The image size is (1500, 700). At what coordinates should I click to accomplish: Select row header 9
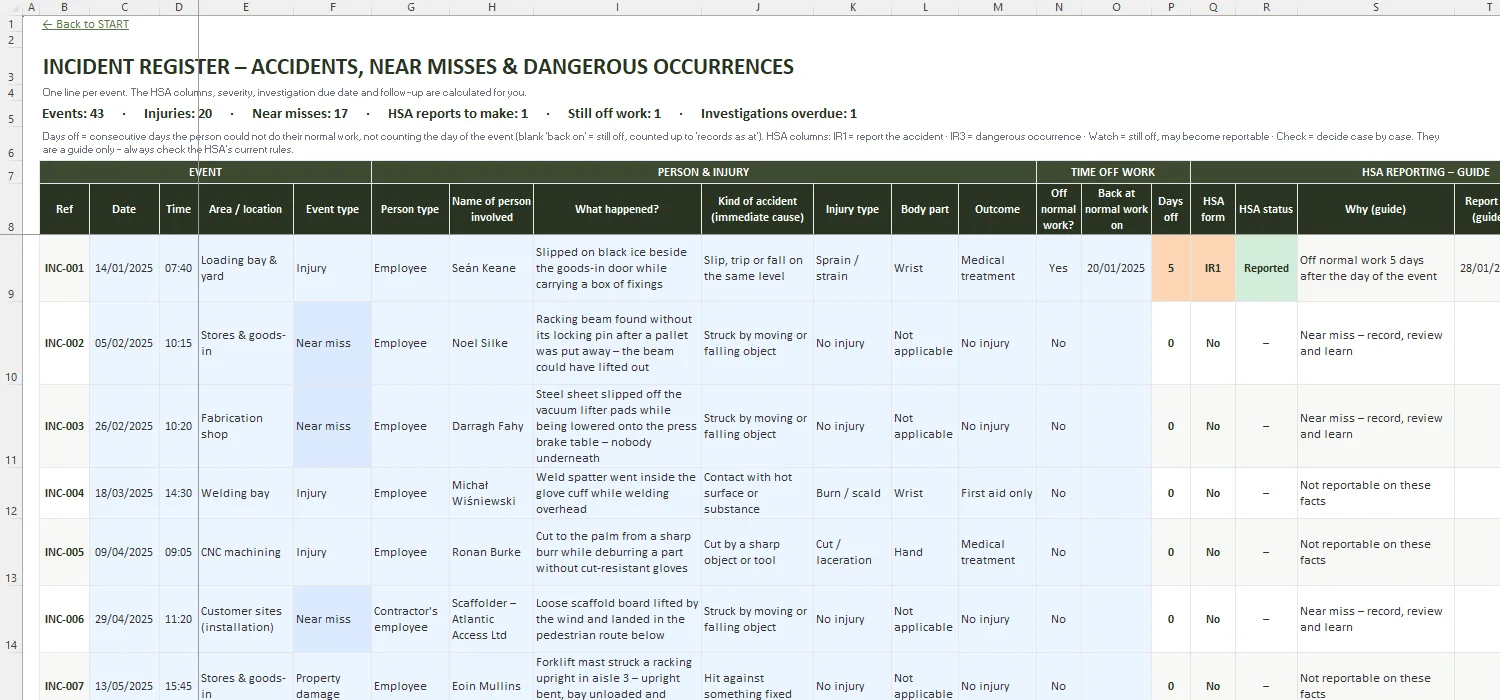tap(10, 268)
